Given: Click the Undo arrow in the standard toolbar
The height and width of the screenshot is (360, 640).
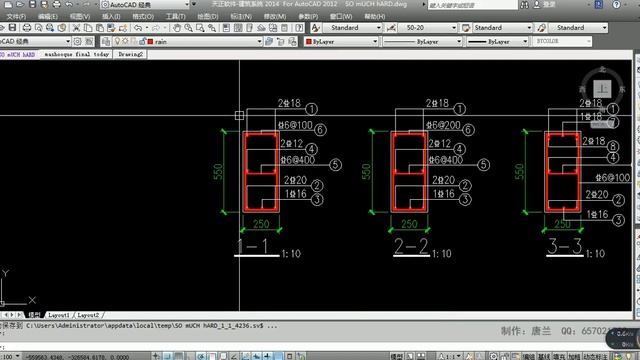Looking at the screenshot, I should 138,28.
